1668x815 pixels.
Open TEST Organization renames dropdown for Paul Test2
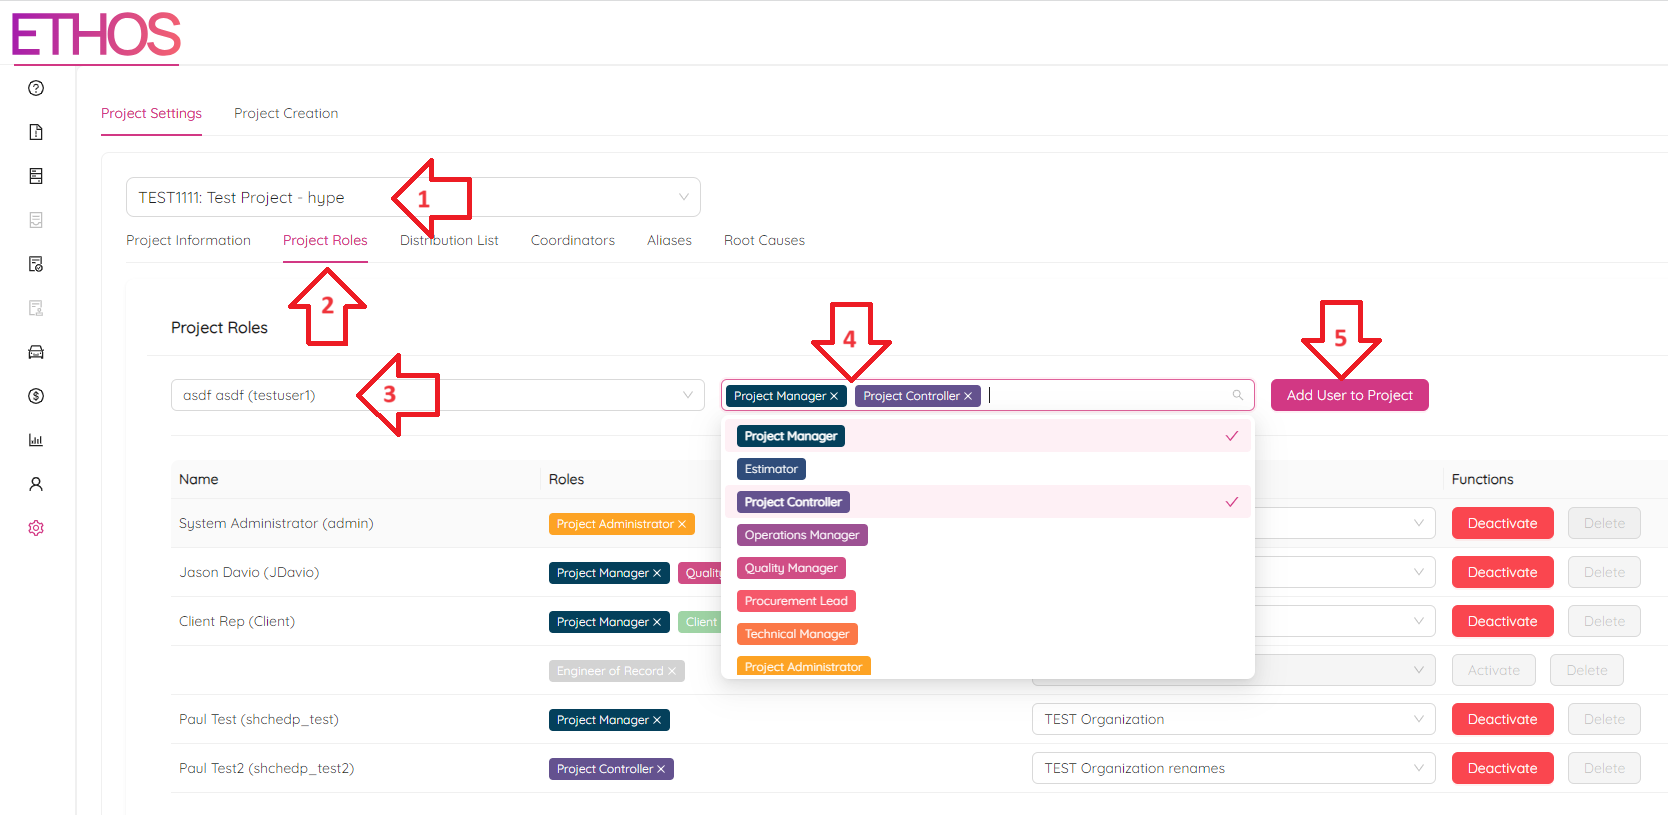click(1233, 768)
